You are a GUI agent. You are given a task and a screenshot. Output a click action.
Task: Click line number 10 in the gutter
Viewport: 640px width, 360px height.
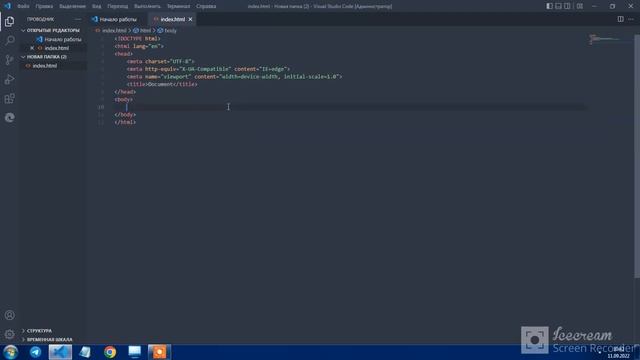(x=101, y=107)
